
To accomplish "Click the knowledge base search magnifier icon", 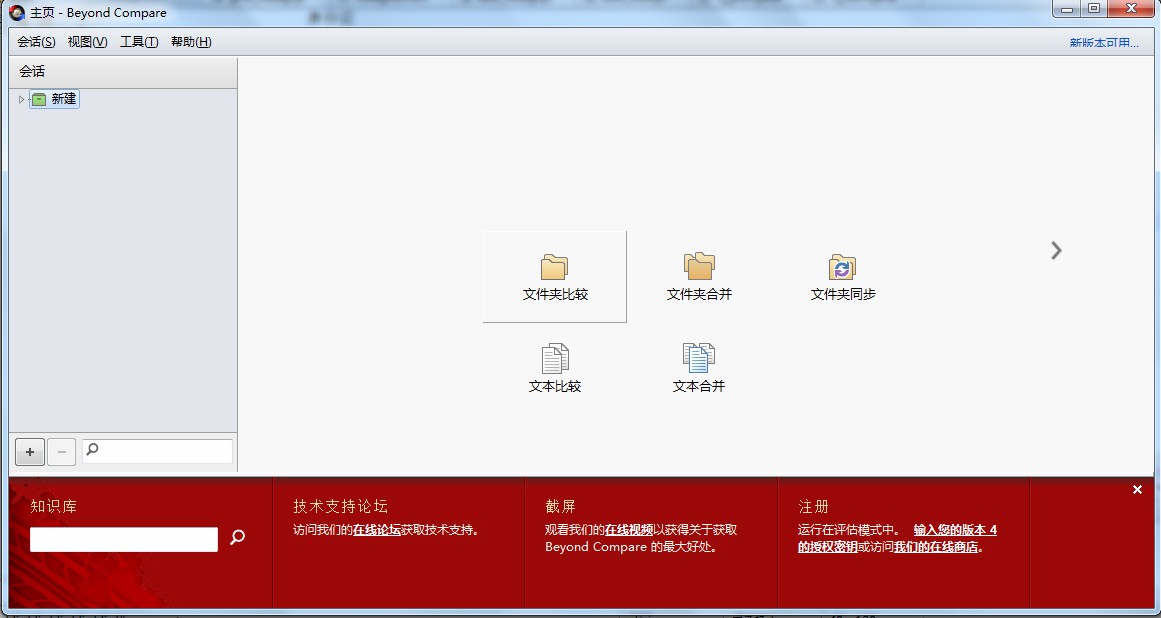I will pyautogui.click(x=237, y=538).
